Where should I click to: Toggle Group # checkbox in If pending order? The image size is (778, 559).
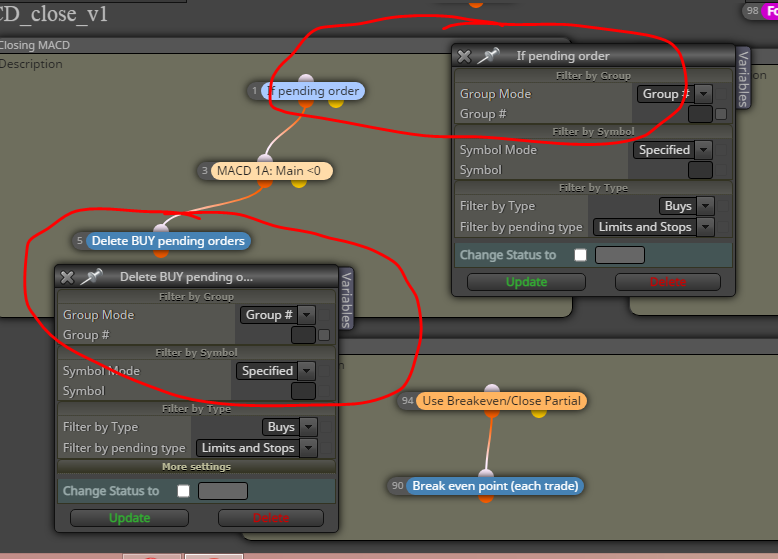[721, 114]
